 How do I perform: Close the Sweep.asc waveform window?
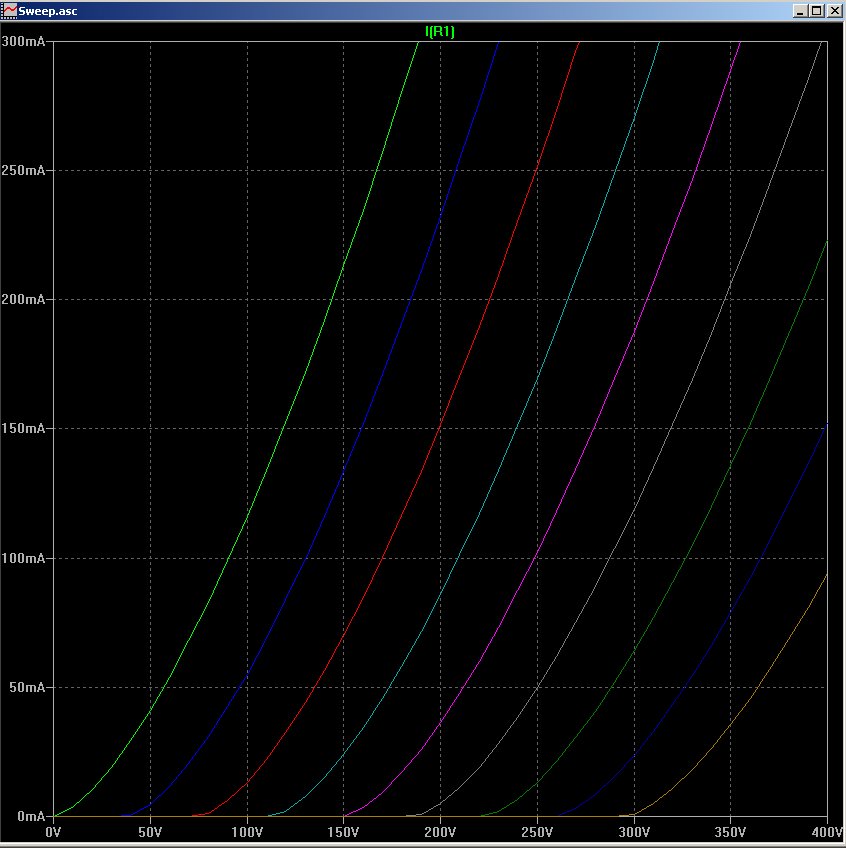(x=835, y=11)
